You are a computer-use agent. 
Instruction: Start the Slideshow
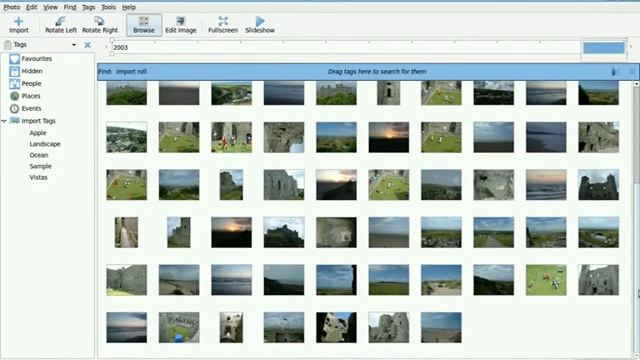(260, 25)
